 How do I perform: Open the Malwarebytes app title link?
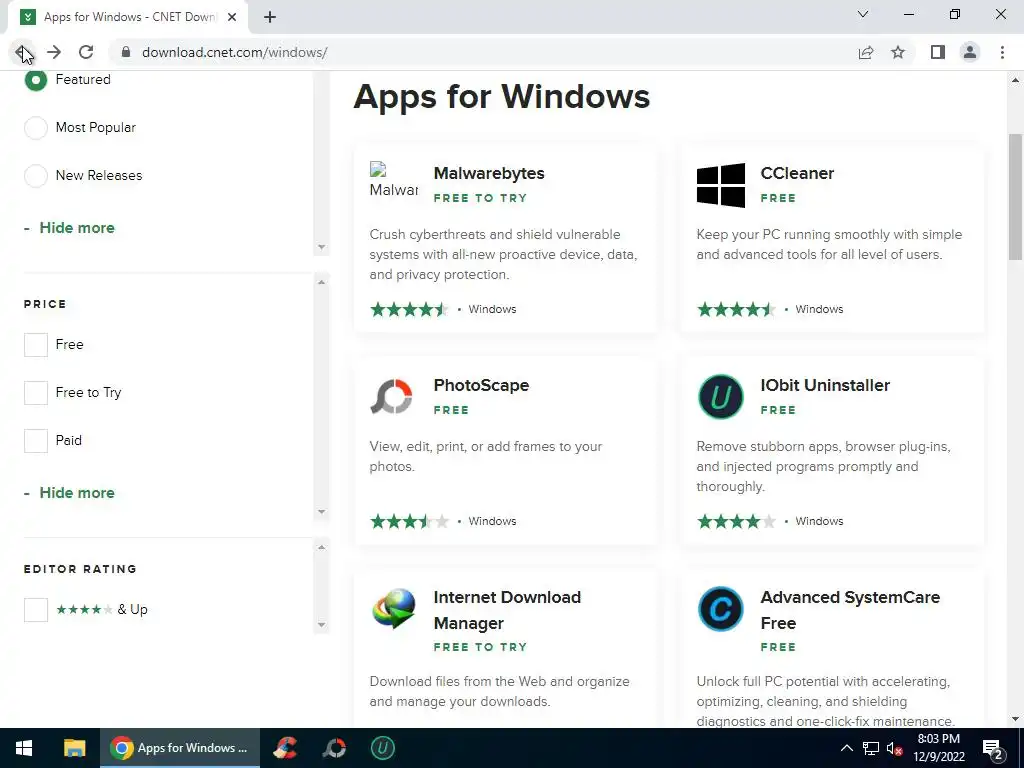click(488, 173)
